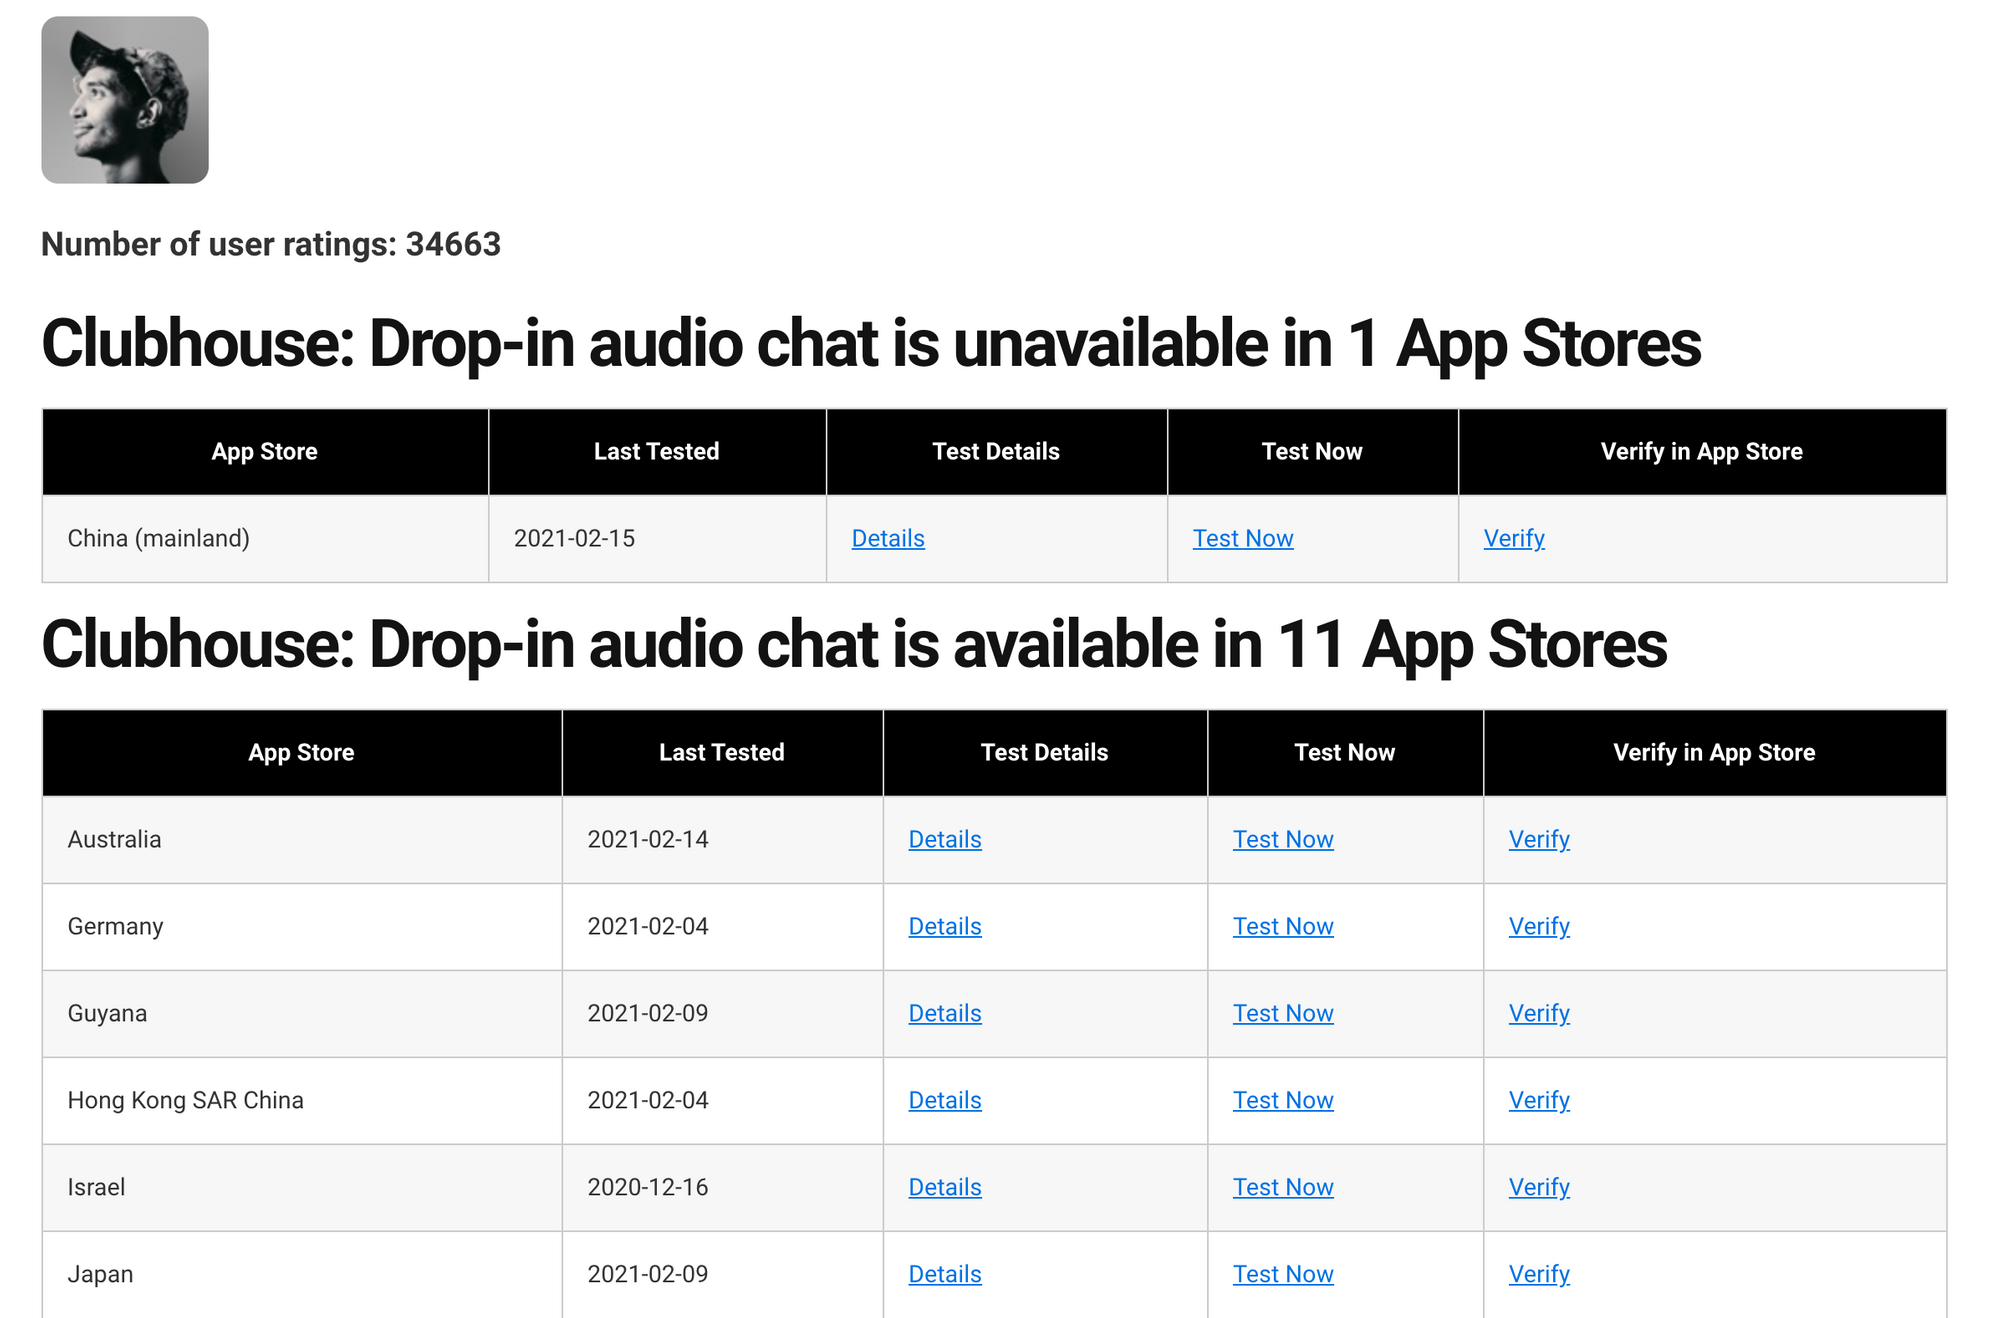Click Test Now in Japan row
Image resolution: width=2000 pixels, height=1318 pixels.
(1283, 1275)
